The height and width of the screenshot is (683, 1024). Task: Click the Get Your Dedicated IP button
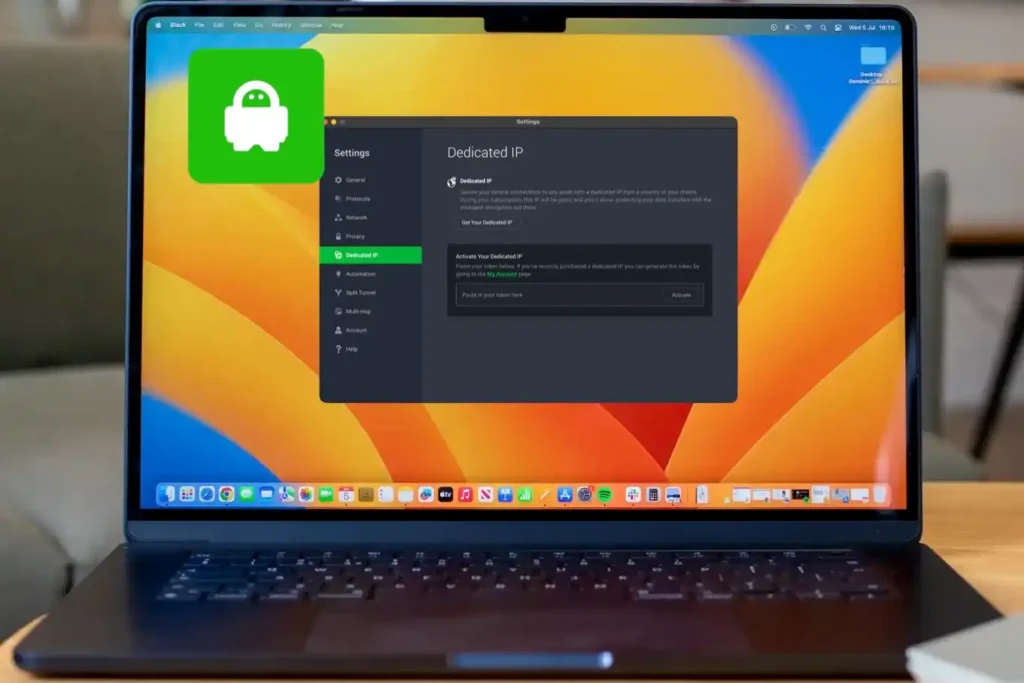[x=487, y=223]
